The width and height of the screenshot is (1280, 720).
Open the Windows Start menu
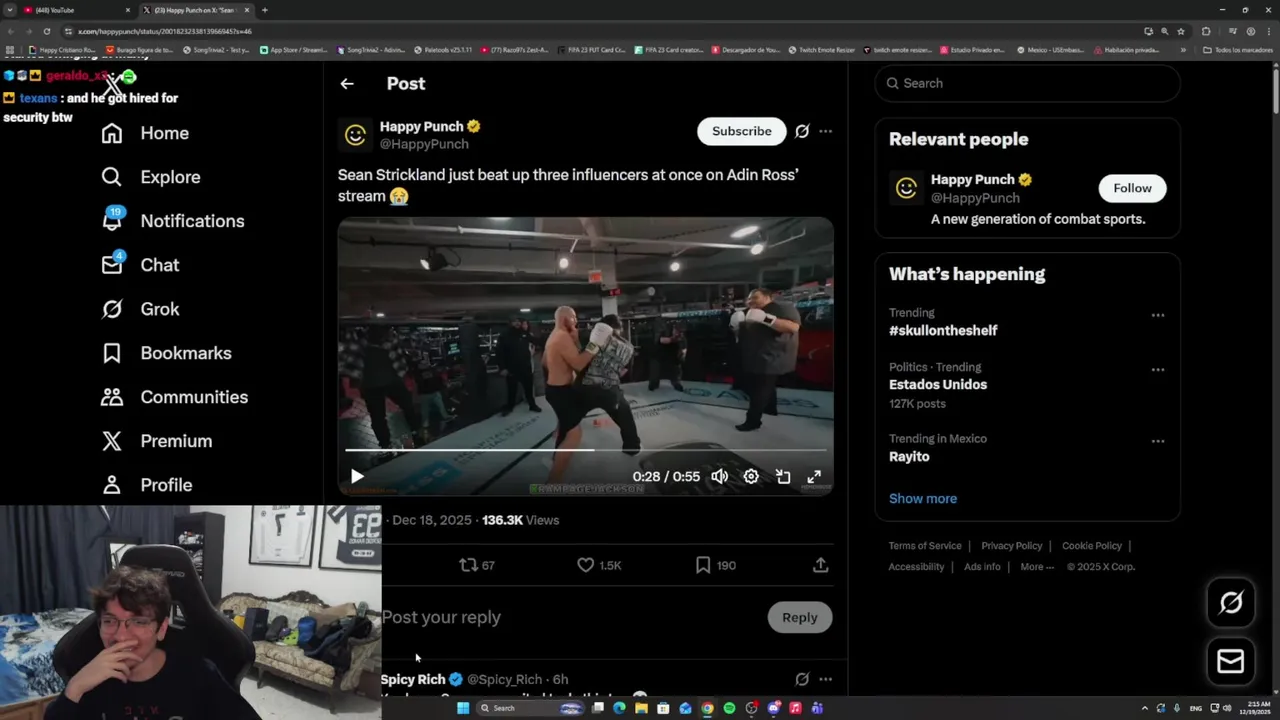[463, 708]
